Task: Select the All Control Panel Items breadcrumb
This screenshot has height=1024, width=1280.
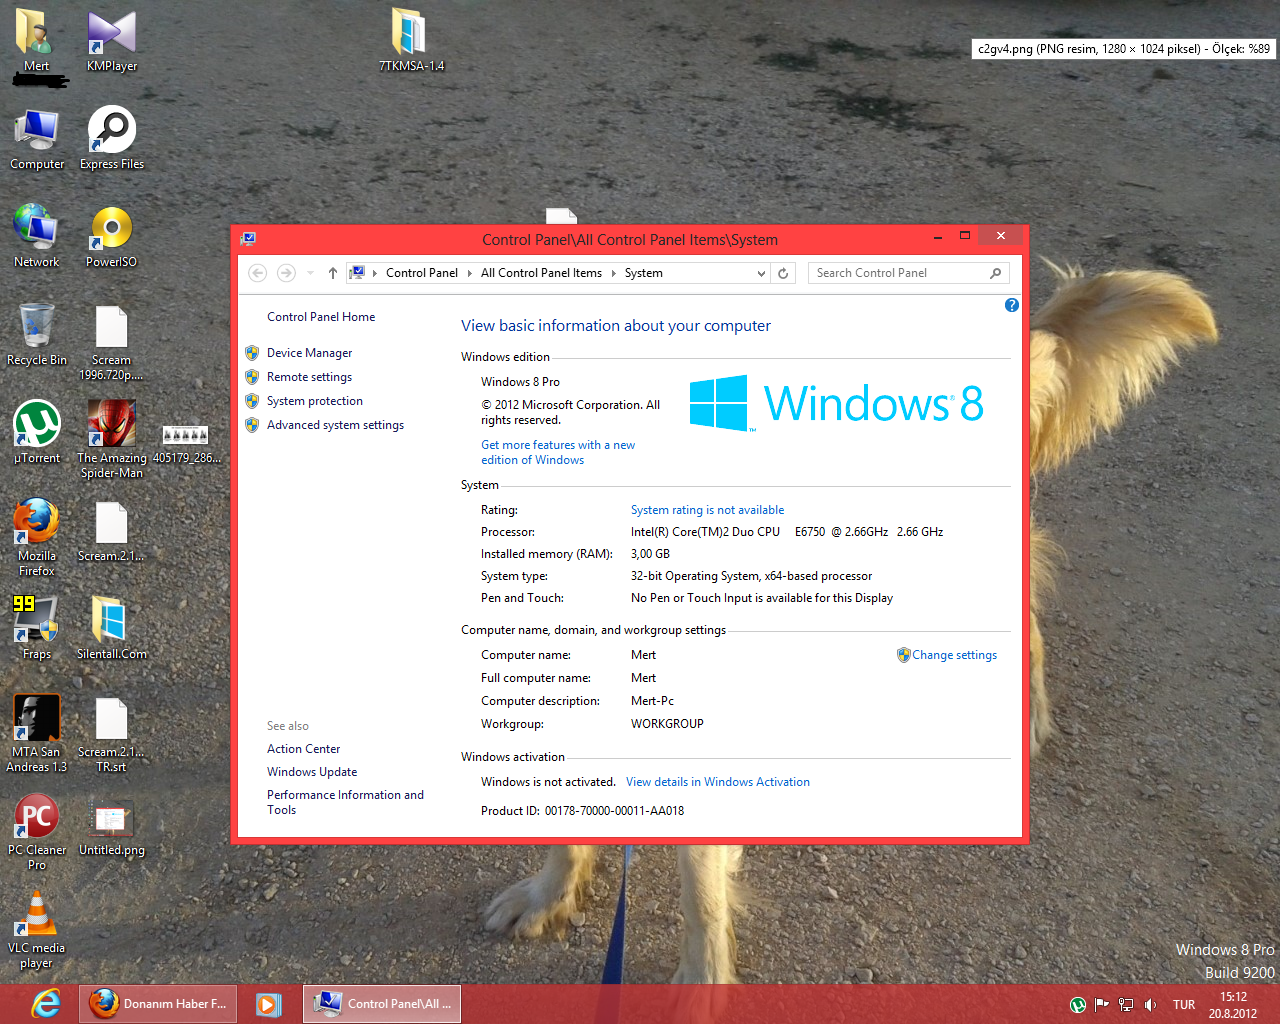Action: [541, 273]
